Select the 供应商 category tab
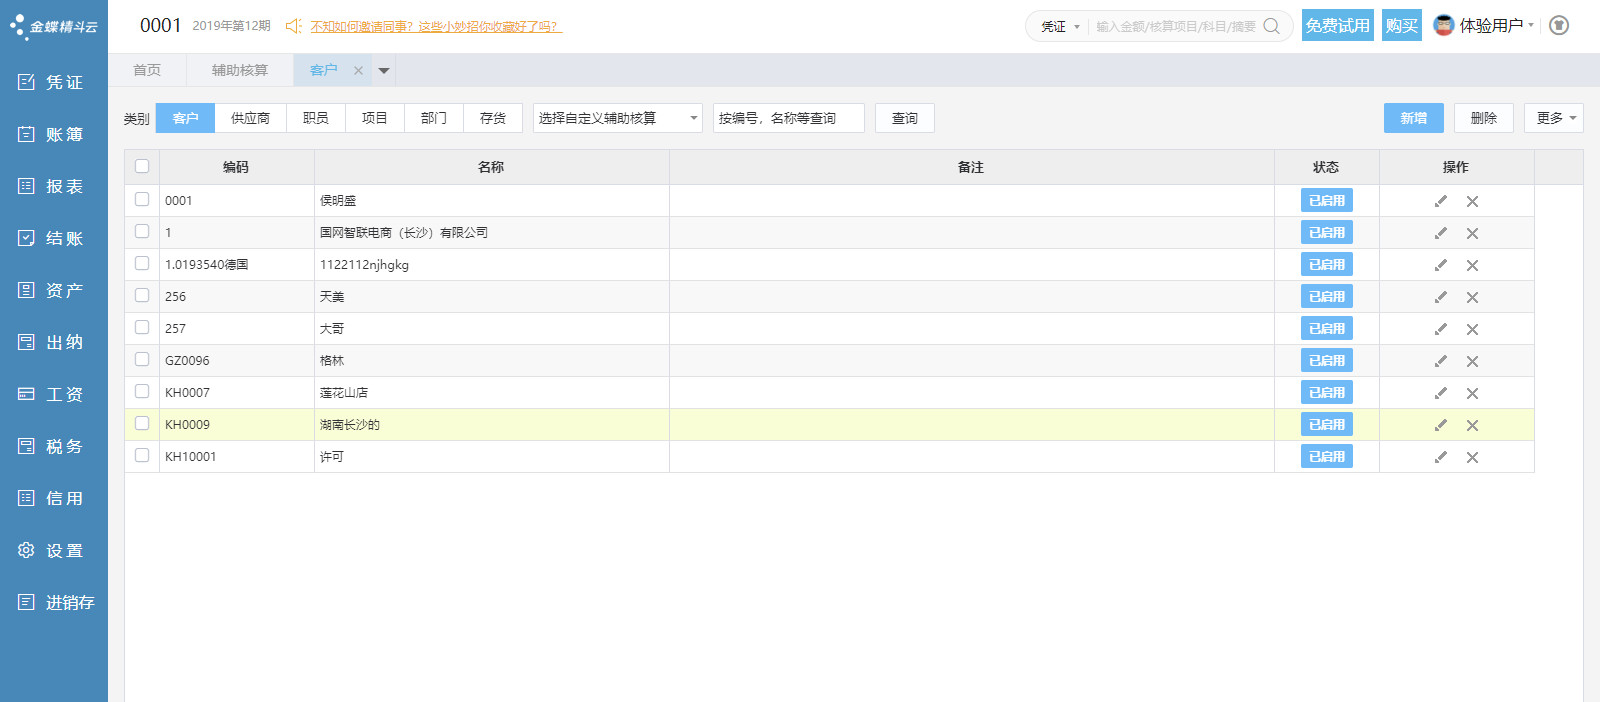This screenshot has width=1600, height=702. point(250,118)
